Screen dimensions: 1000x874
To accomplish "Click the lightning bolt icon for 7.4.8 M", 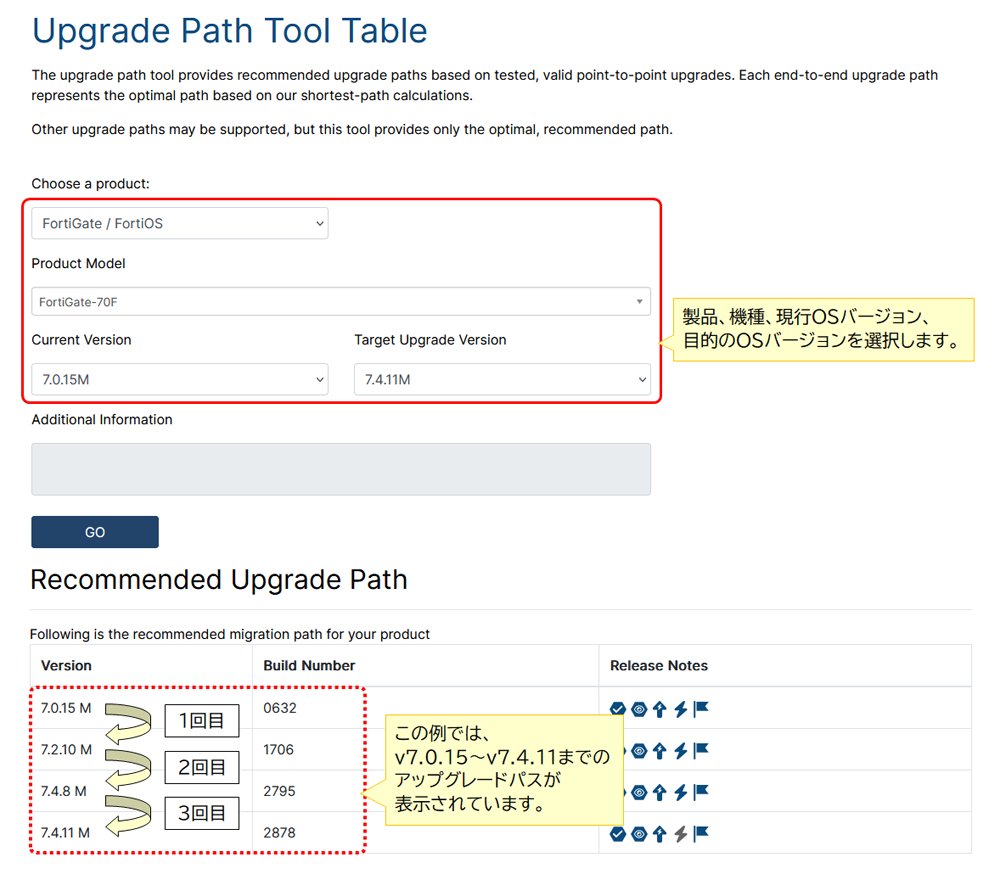I will 680,791.
